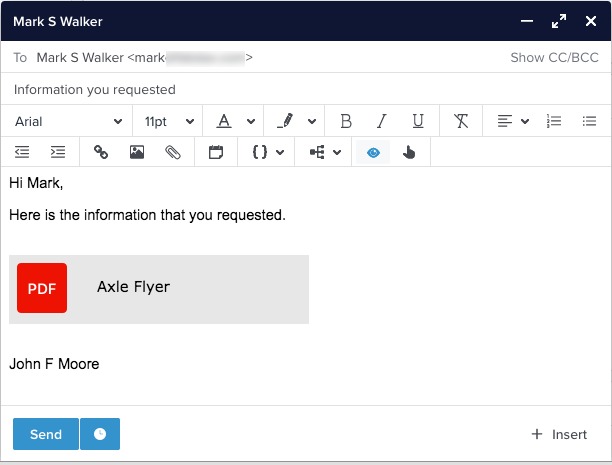This screenshot has width=612, height=465.
Task: Open the Insert menu
Action: (x=559, y=434)
